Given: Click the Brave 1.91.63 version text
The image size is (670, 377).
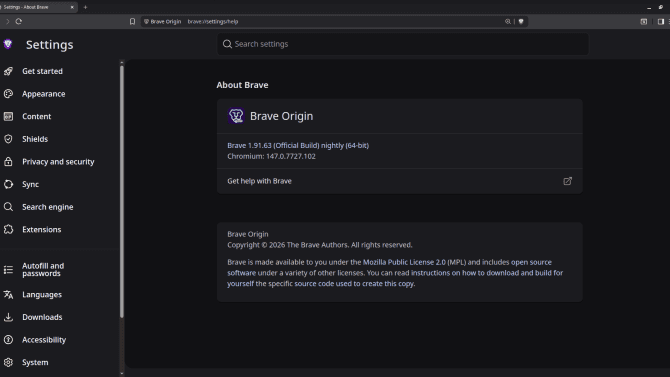Looking at the screenshot, I should (x=298, y=145).
